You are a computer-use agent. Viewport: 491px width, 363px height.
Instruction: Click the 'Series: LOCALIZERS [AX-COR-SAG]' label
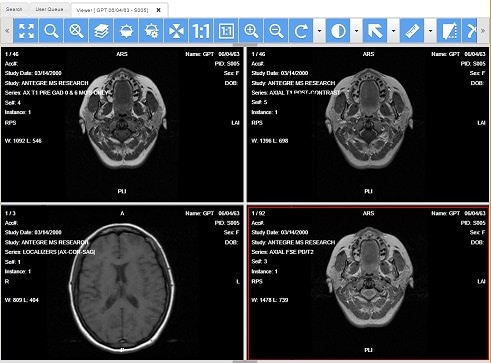50,252
